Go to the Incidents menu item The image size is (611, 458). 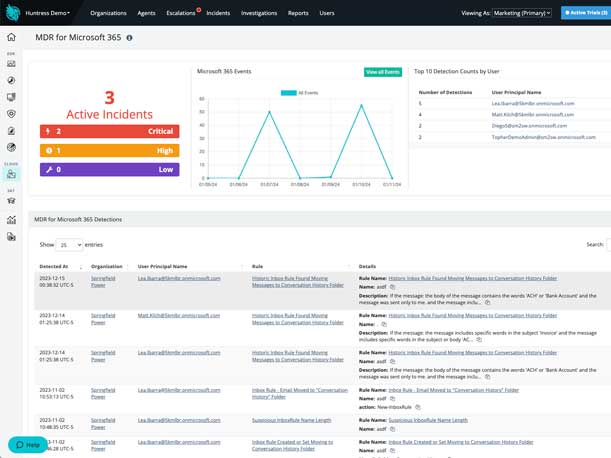(x=218, y=13)
